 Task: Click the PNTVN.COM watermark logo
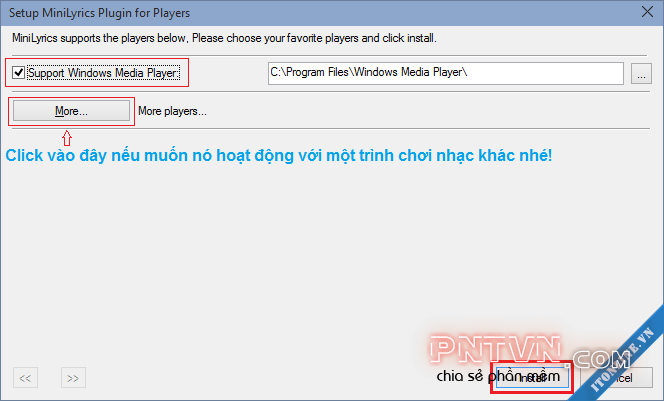[529, 351]
